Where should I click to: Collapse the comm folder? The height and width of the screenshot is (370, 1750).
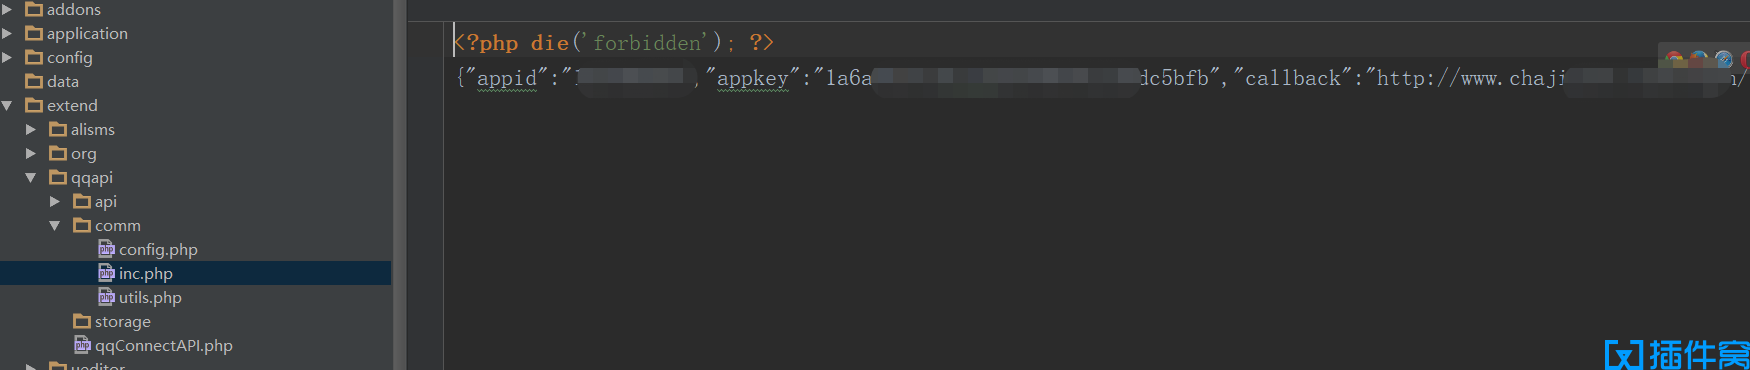(x=55, y=225)
